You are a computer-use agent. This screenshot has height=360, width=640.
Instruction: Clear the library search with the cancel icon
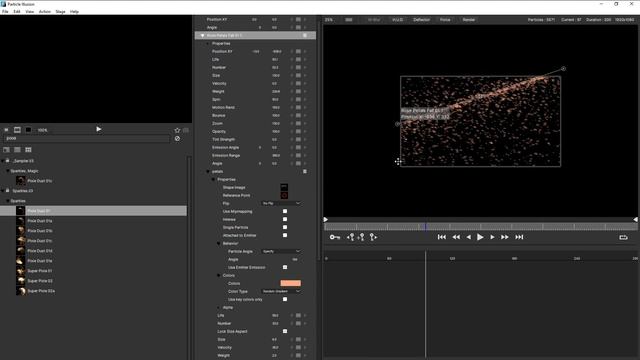click(x=177, y=138)
